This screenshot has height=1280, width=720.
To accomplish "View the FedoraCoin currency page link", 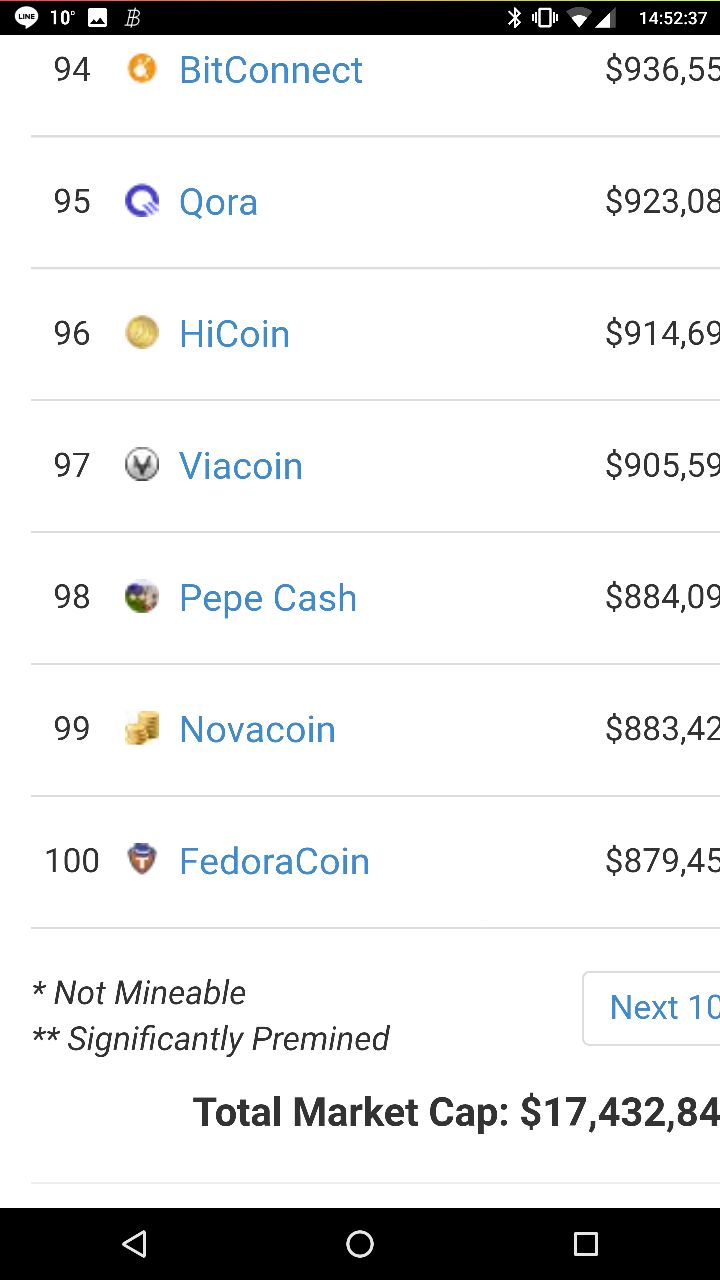I will (274, 862).
